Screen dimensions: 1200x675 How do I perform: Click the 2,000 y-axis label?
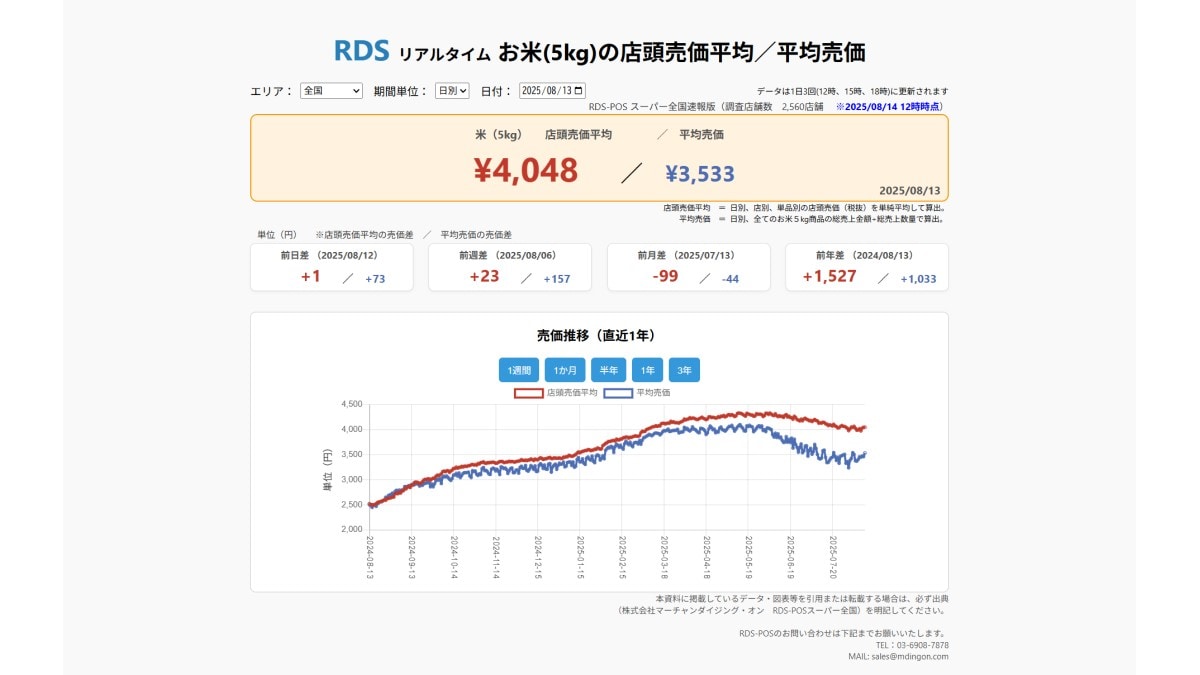351,530
